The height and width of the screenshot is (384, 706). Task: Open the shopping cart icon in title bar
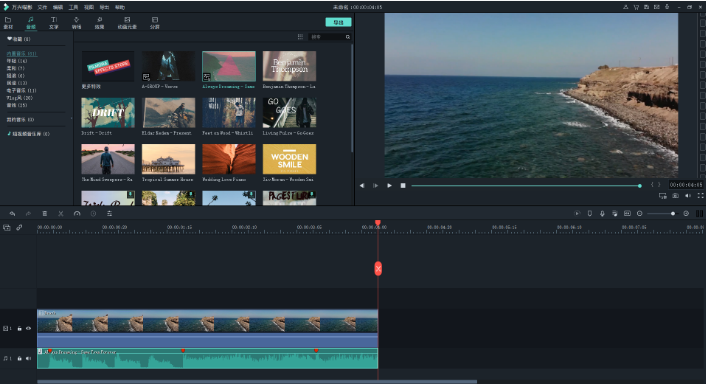[x=636, y=7]
